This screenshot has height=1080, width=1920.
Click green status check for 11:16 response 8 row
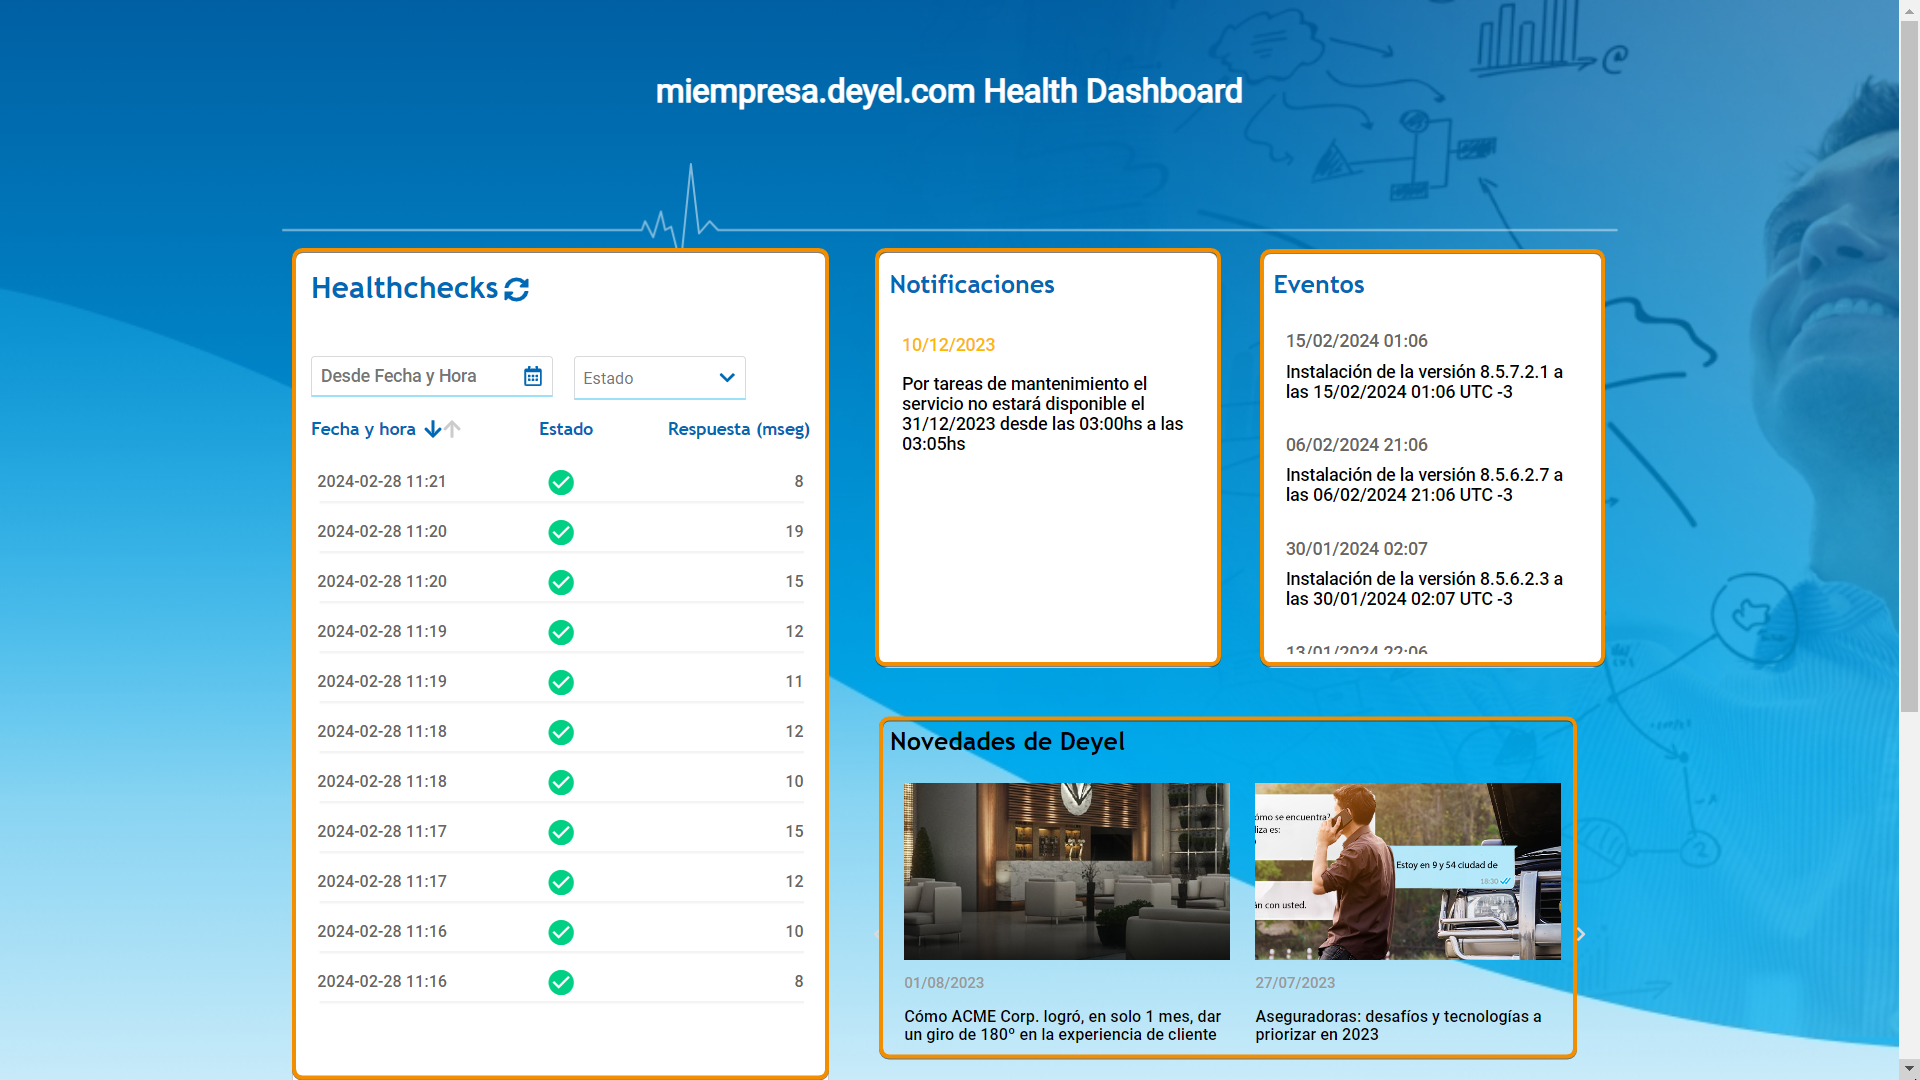(x=561, y=982)
